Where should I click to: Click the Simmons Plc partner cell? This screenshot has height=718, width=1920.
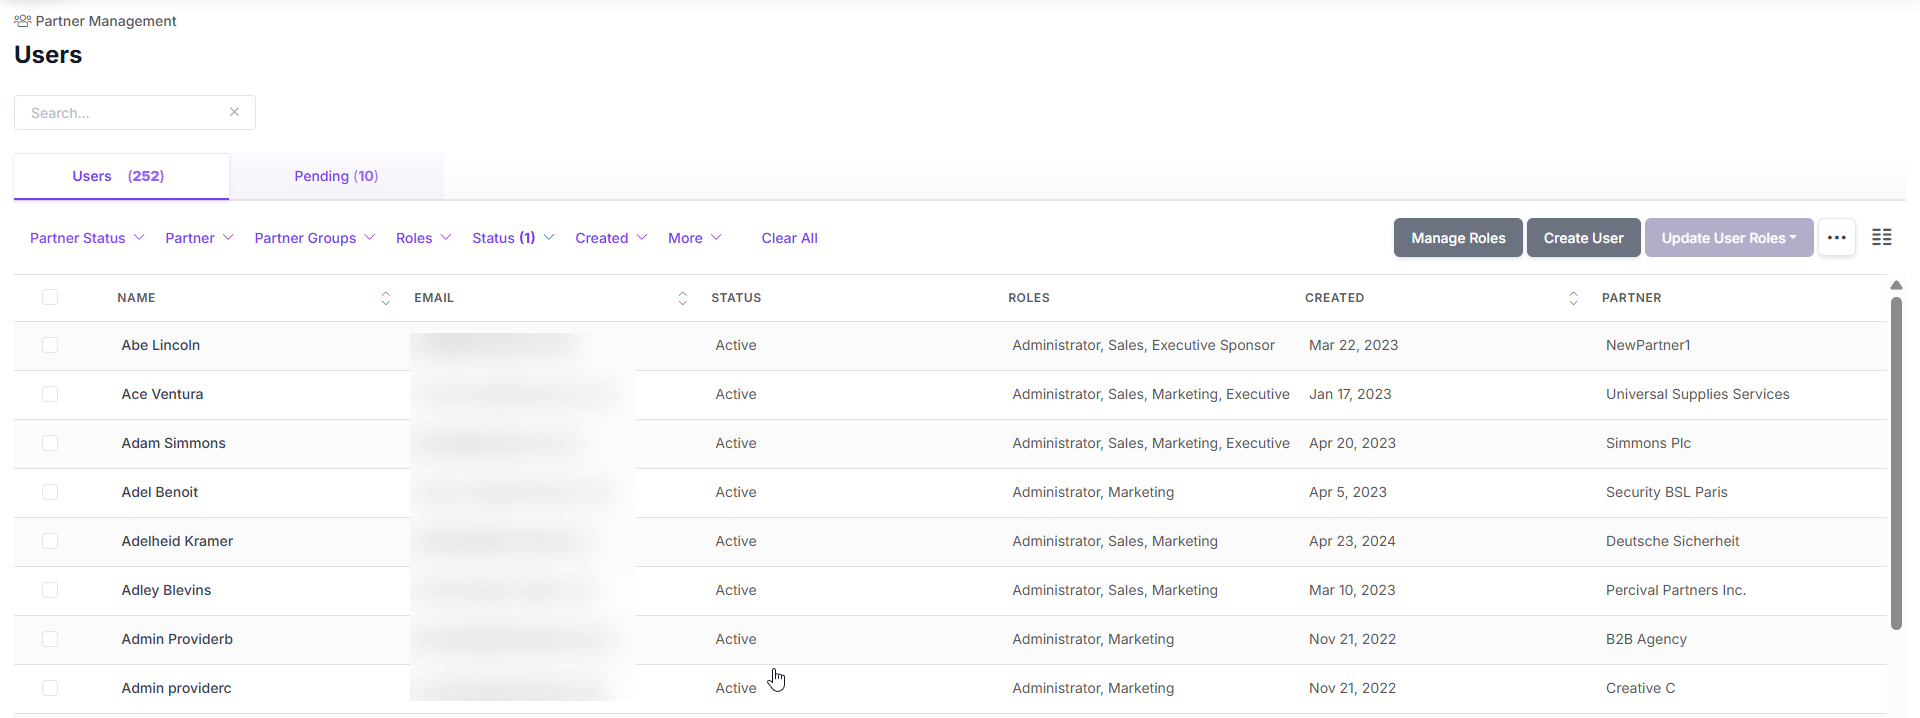click(1648, 443)
